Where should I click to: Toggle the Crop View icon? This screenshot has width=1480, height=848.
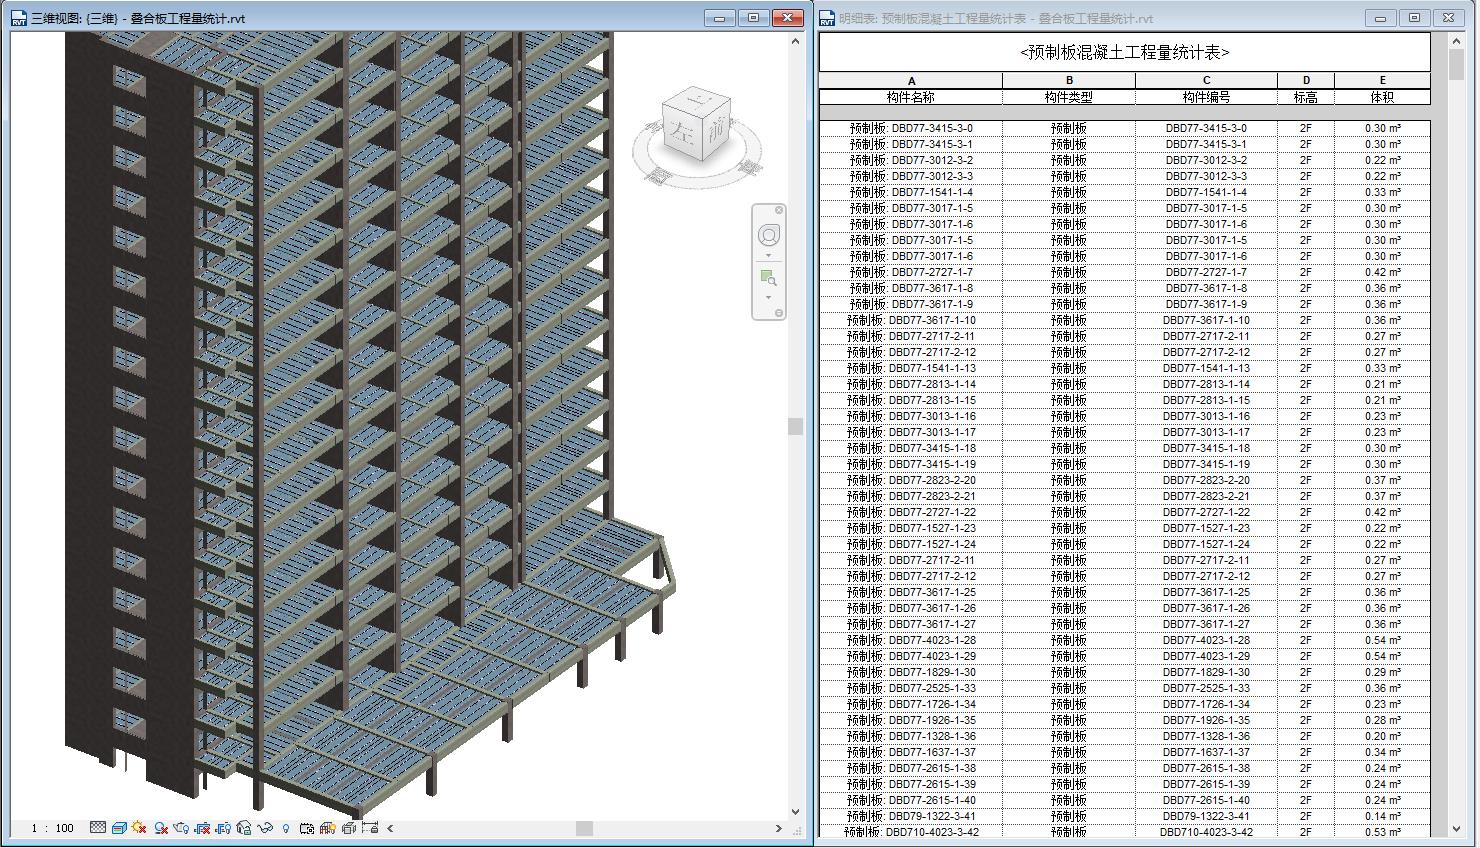click(x=202, y=828)
